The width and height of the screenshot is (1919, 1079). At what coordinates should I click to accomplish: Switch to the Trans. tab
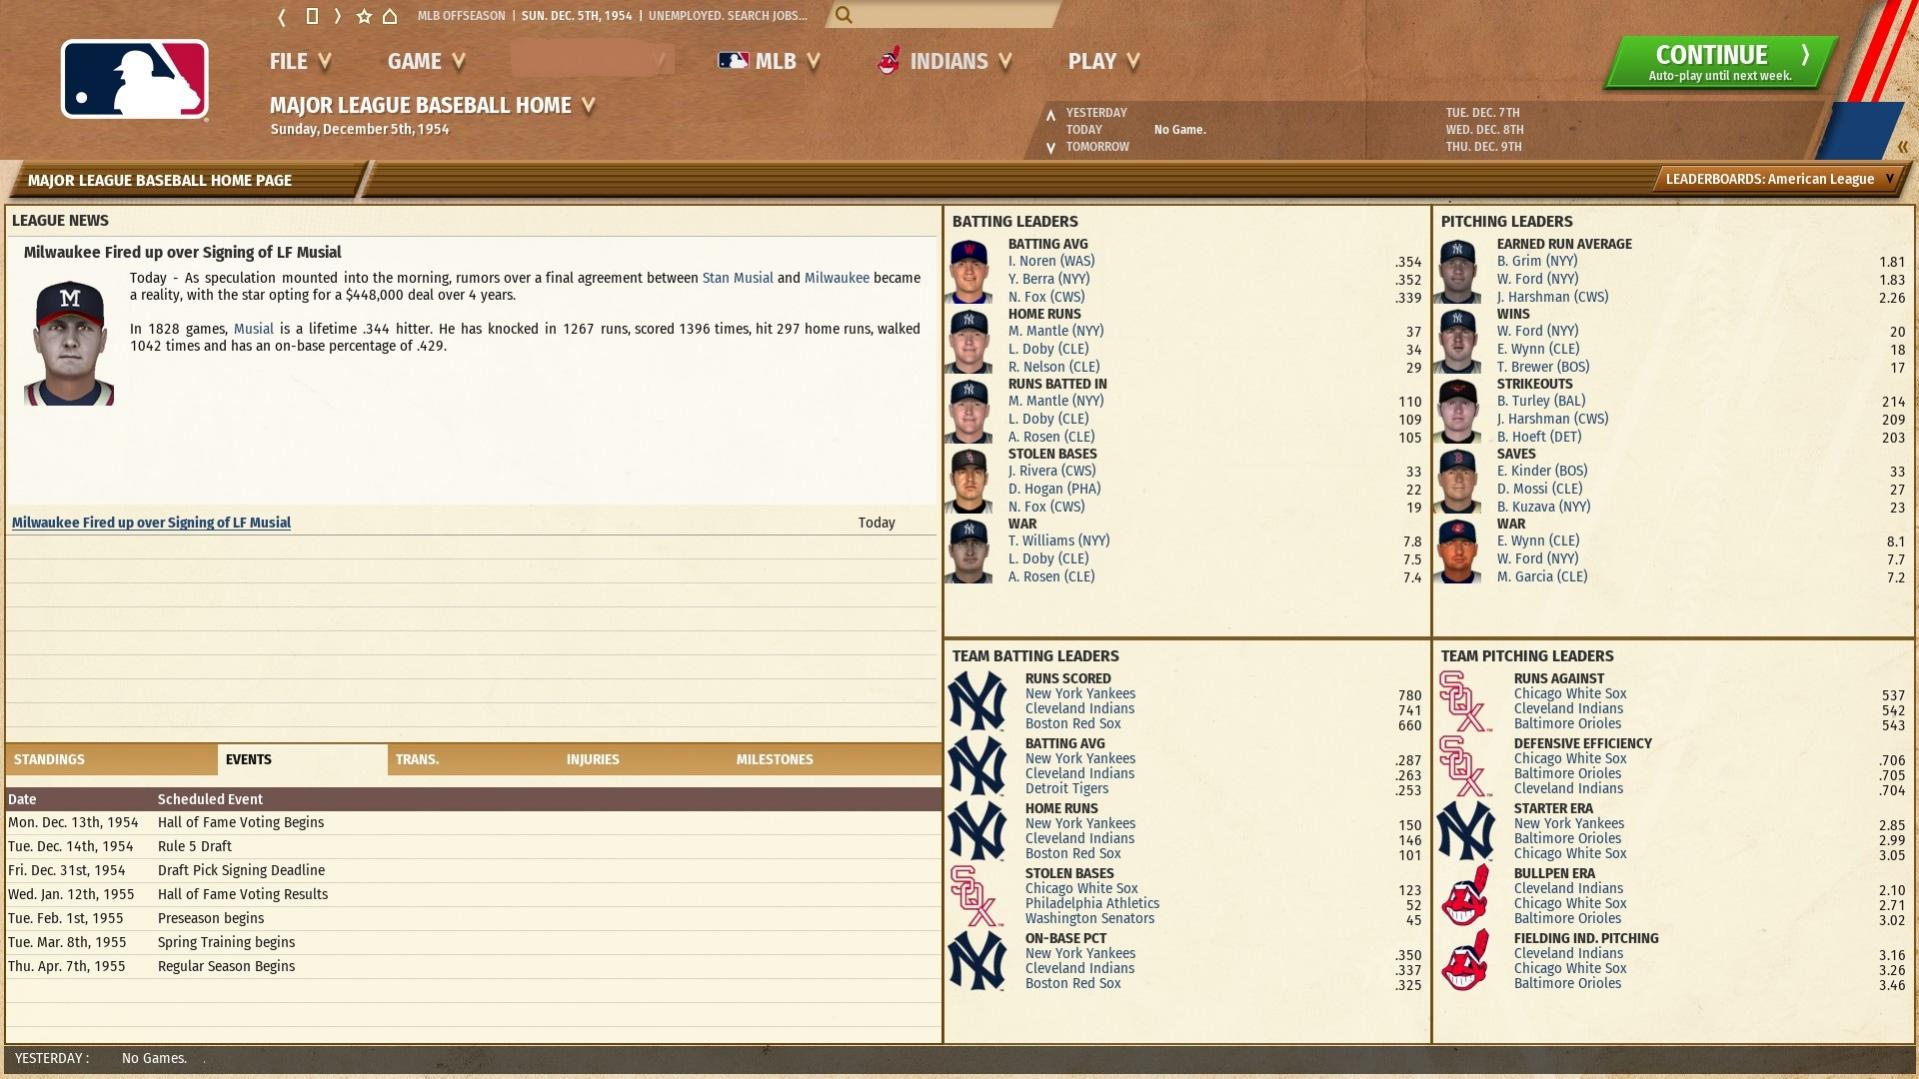tap(472, 760)
